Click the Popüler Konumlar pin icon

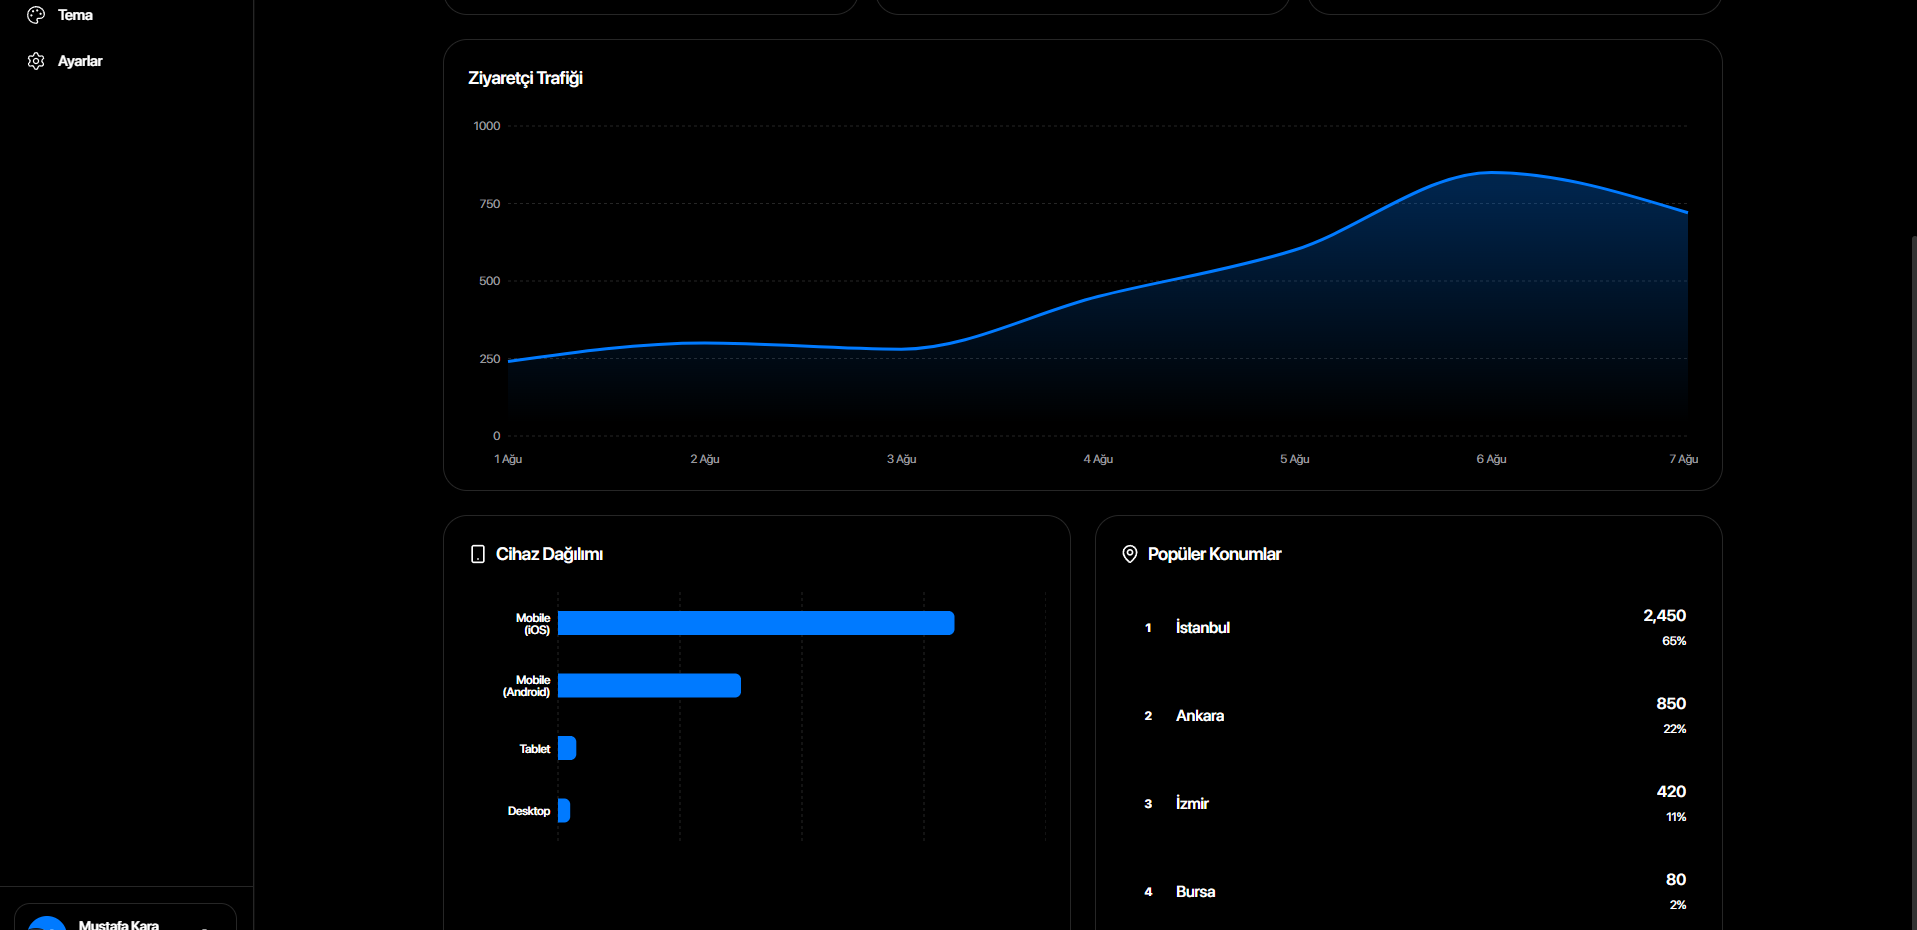click(1130, 554)
